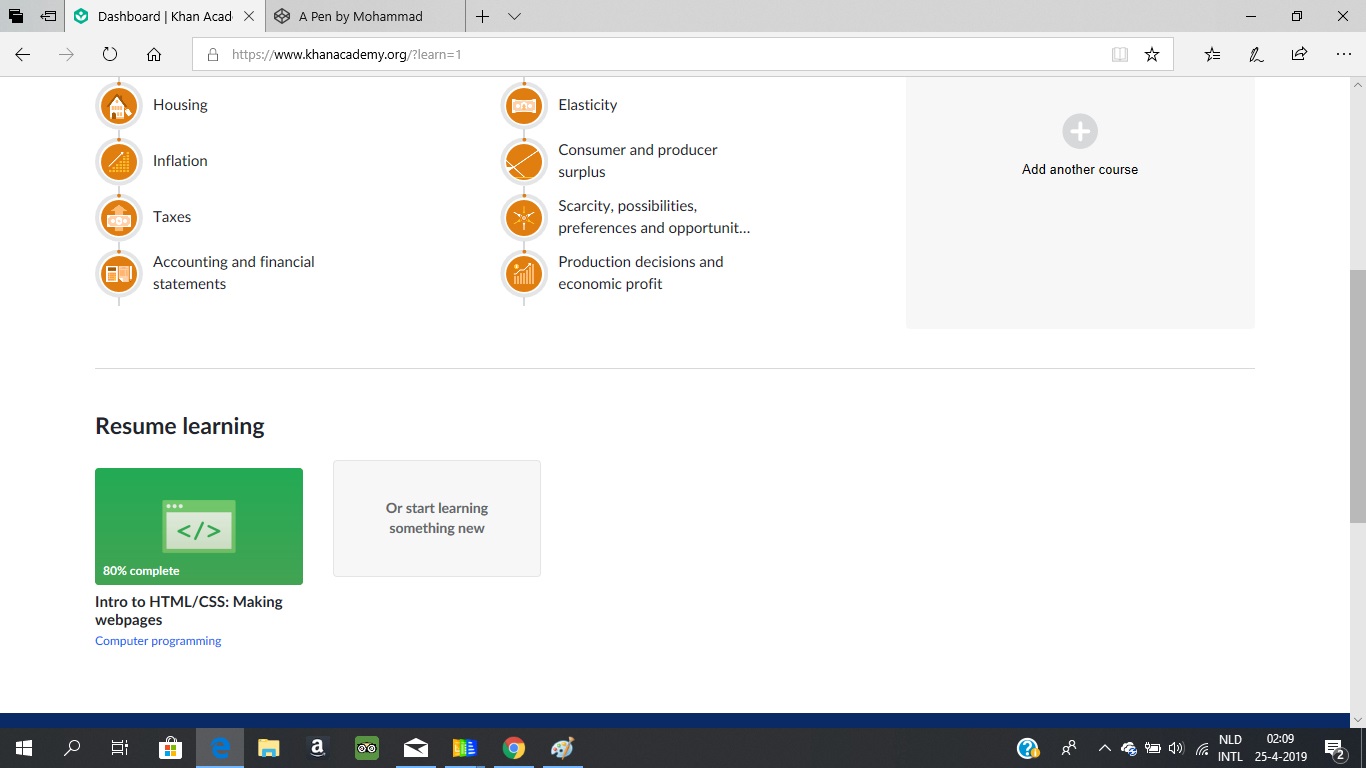The image size is (1366, 768).
Task: Open the favorites hub icon
Action: [x=1212, y=55]
